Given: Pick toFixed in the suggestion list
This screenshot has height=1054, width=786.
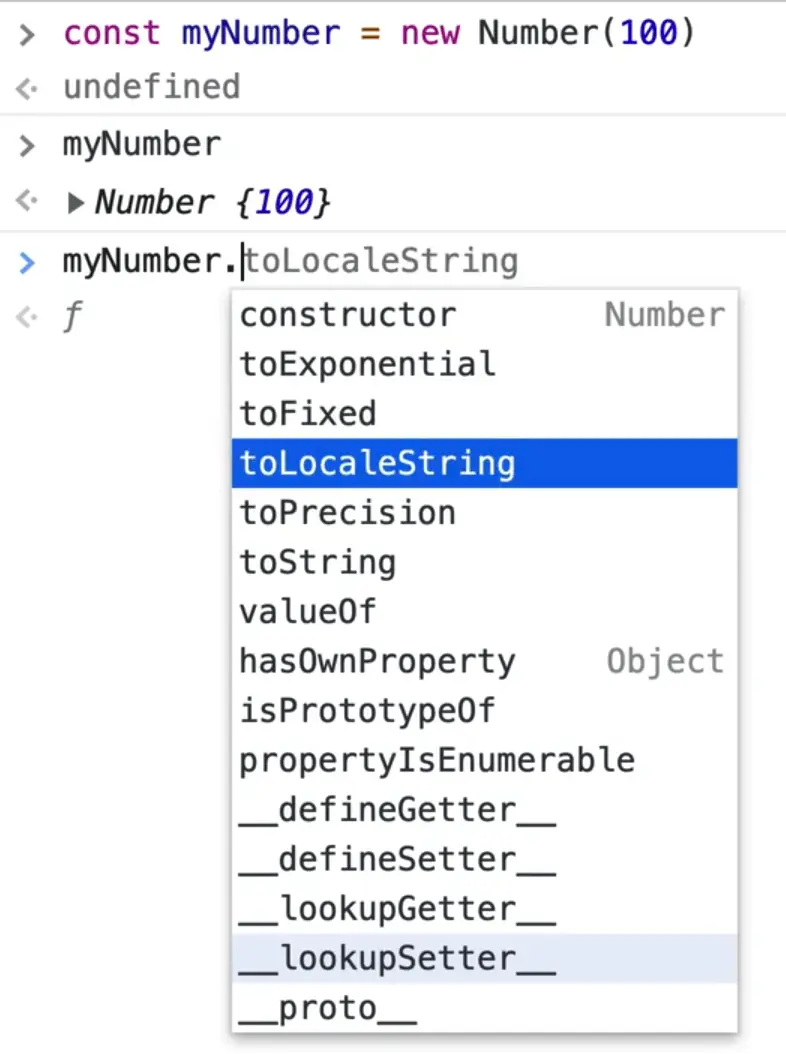Looking at the screenshot, I should click(308, 414).
